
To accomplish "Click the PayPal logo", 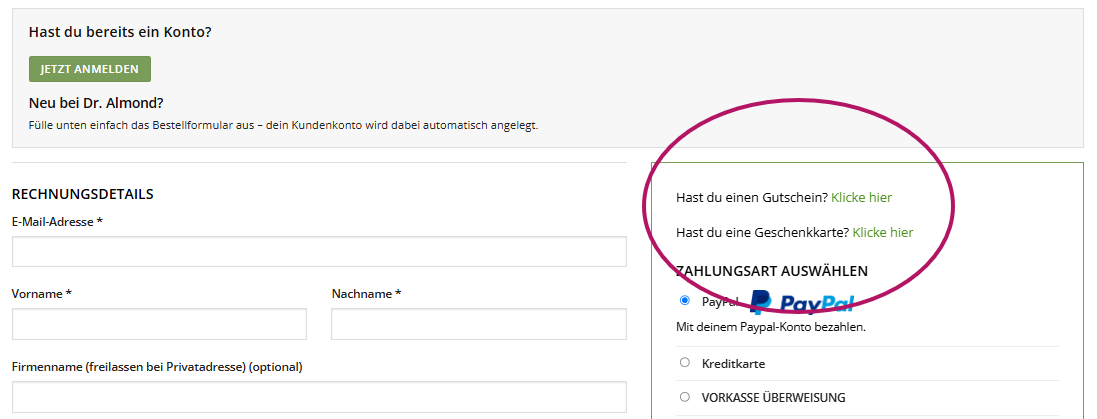I will [802, 302].
